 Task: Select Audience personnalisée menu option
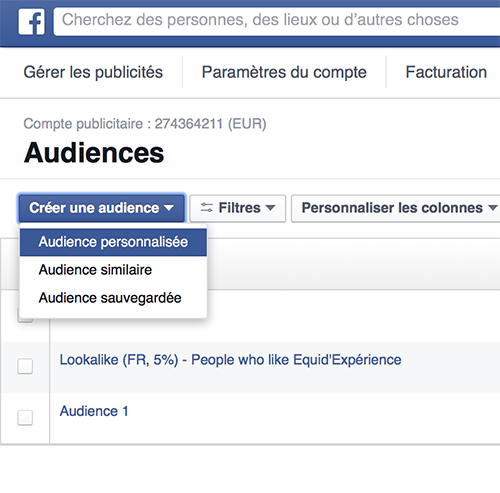click(x=113, y=242)
